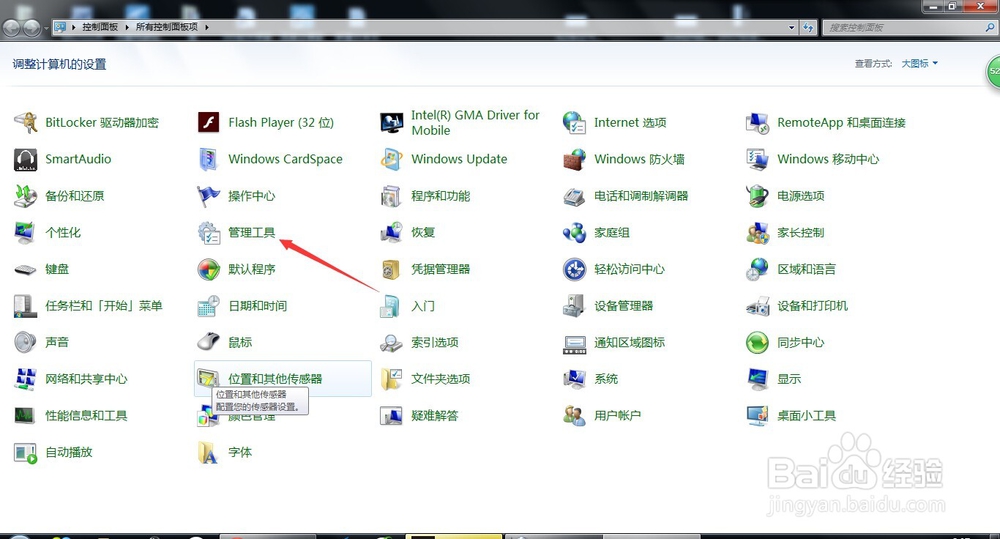
Task: Click the 所有控制面板项 breadcrumb segment
Action: point(166,27)
